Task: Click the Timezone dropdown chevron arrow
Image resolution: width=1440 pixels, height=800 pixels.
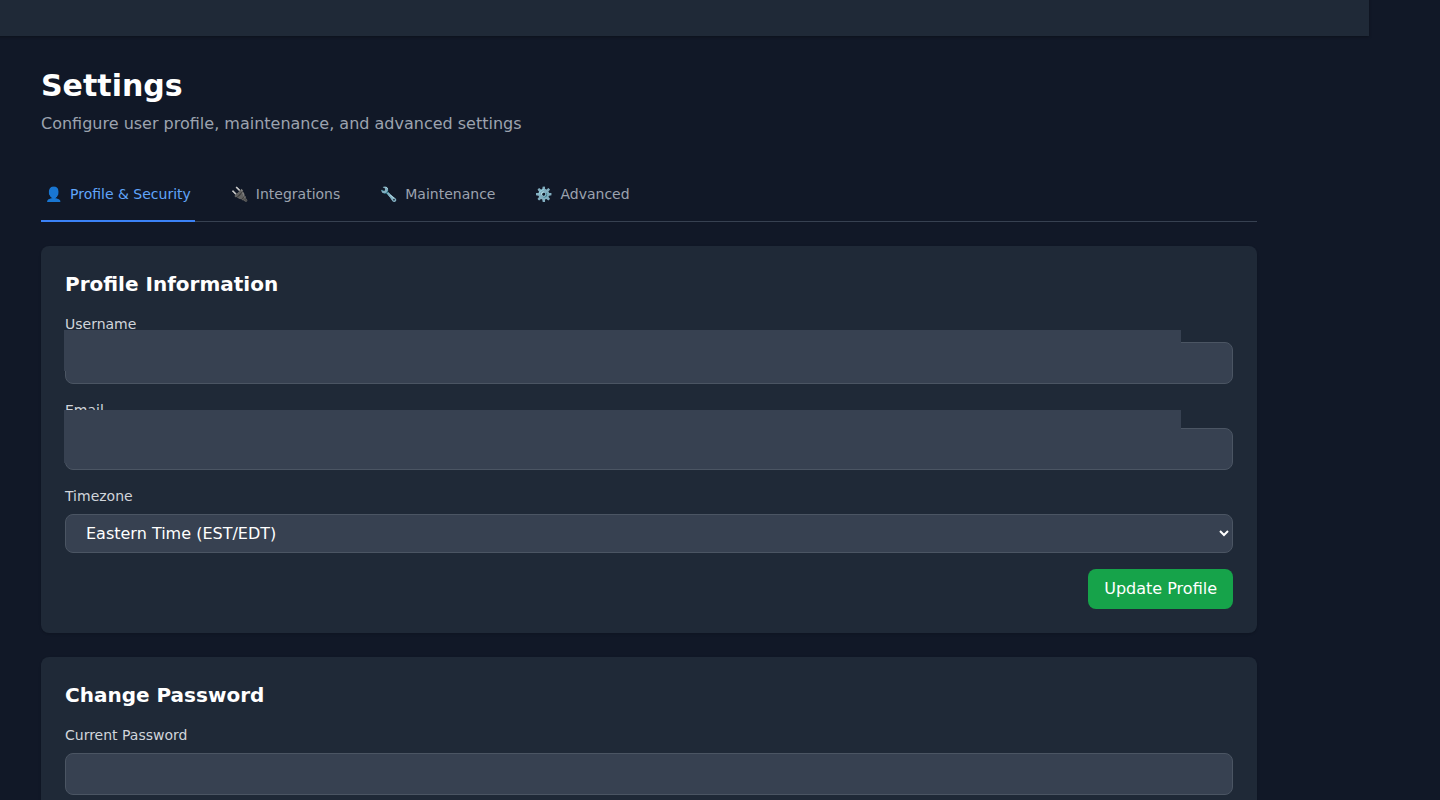Action: pos(1223,534)
